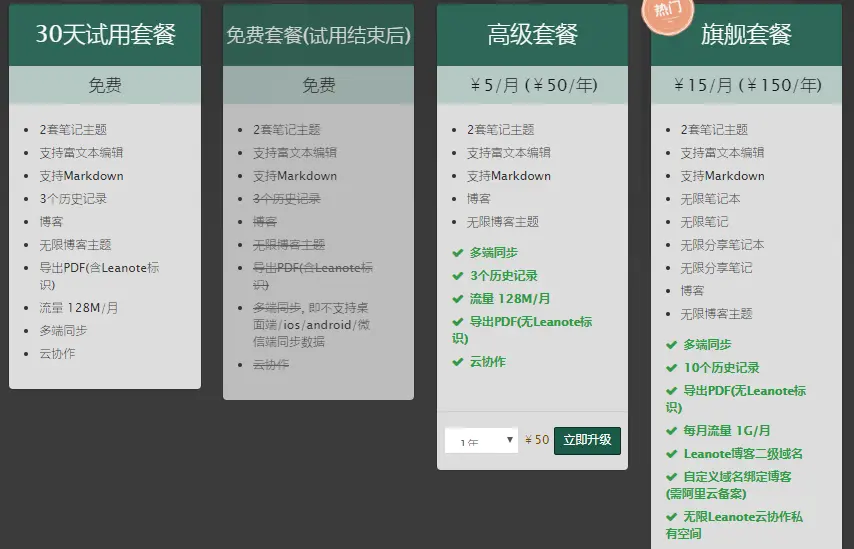Viewport: 854px width, 549px height.
Task: Click the checkmark beside 导出PDF(无Leanote标识) in 高级套餐
Action: [458, 321]
